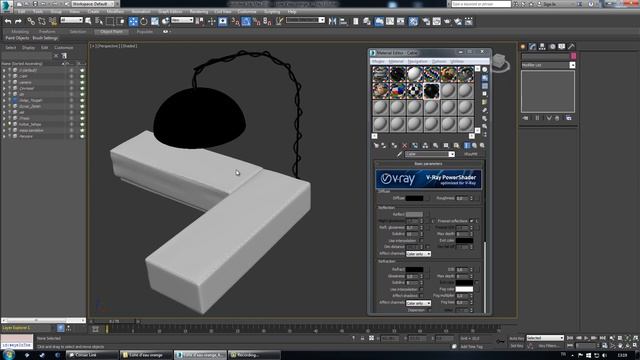Open the reference coordinate system View dropdown
This screenshot has width=640, height=360.
[182, 20]
